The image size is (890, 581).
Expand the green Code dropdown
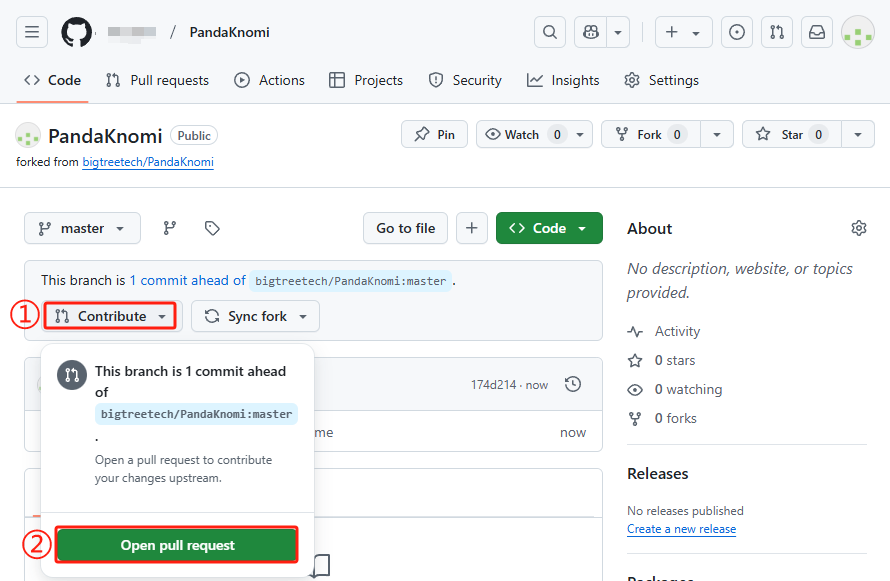click(x=549, y=228)
